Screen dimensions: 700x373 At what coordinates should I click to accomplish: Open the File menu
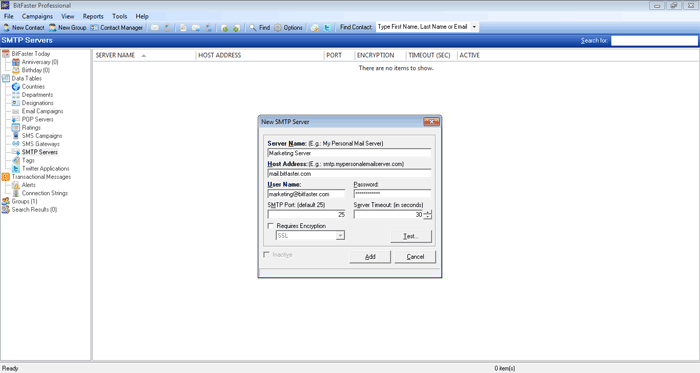8,16
